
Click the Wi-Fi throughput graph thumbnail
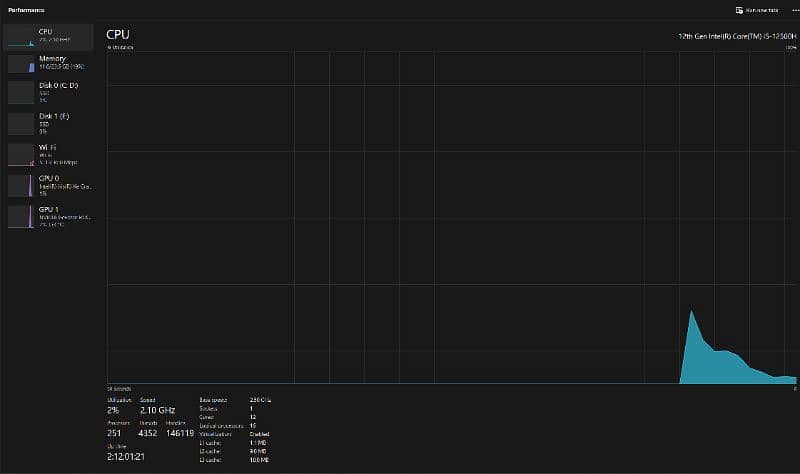[20, 155]
